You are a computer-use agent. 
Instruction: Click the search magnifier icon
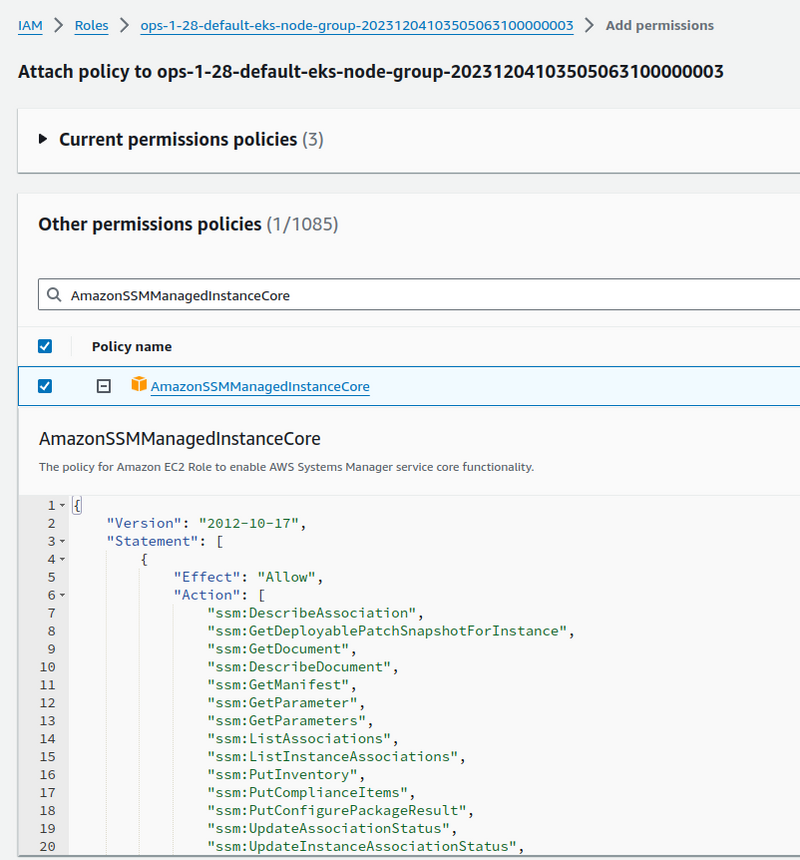point(54,295)
